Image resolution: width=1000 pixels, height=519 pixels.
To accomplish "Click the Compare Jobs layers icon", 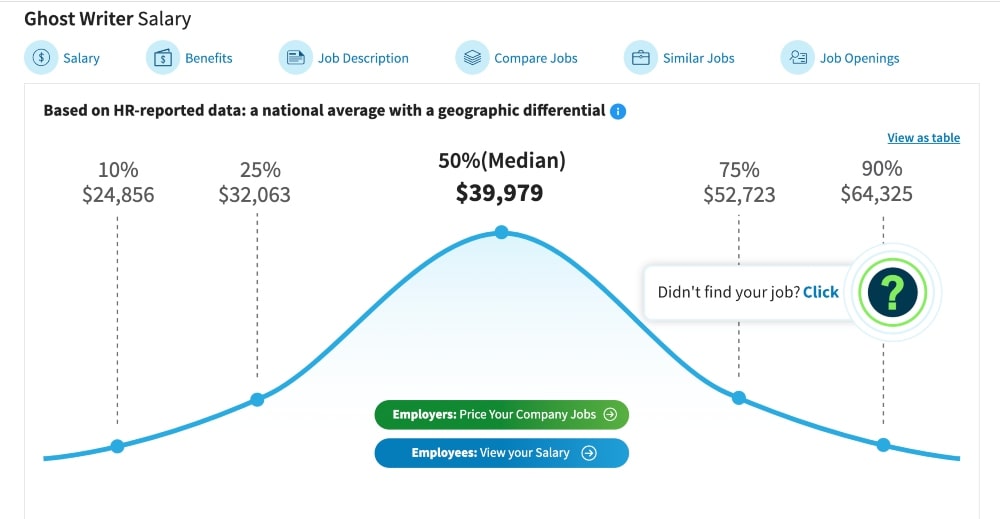I will tap(472, 58).
